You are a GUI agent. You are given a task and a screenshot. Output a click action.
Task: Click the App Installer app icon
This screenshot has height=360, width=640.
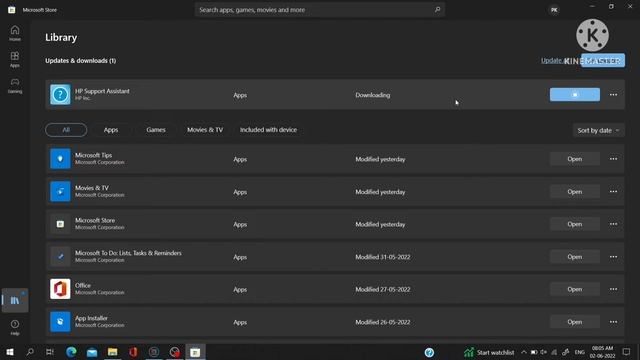[60, 322]
